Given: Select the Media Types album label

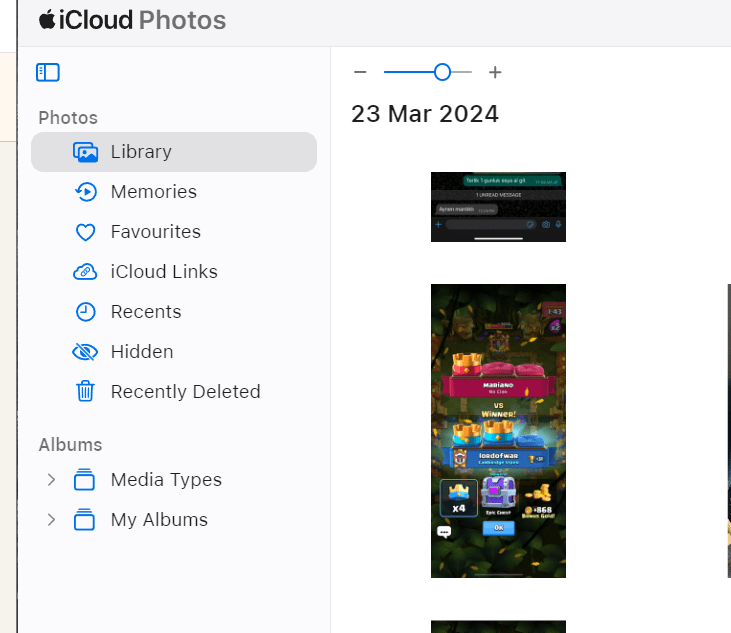Looking at the screenshot, I should (166, 480).
